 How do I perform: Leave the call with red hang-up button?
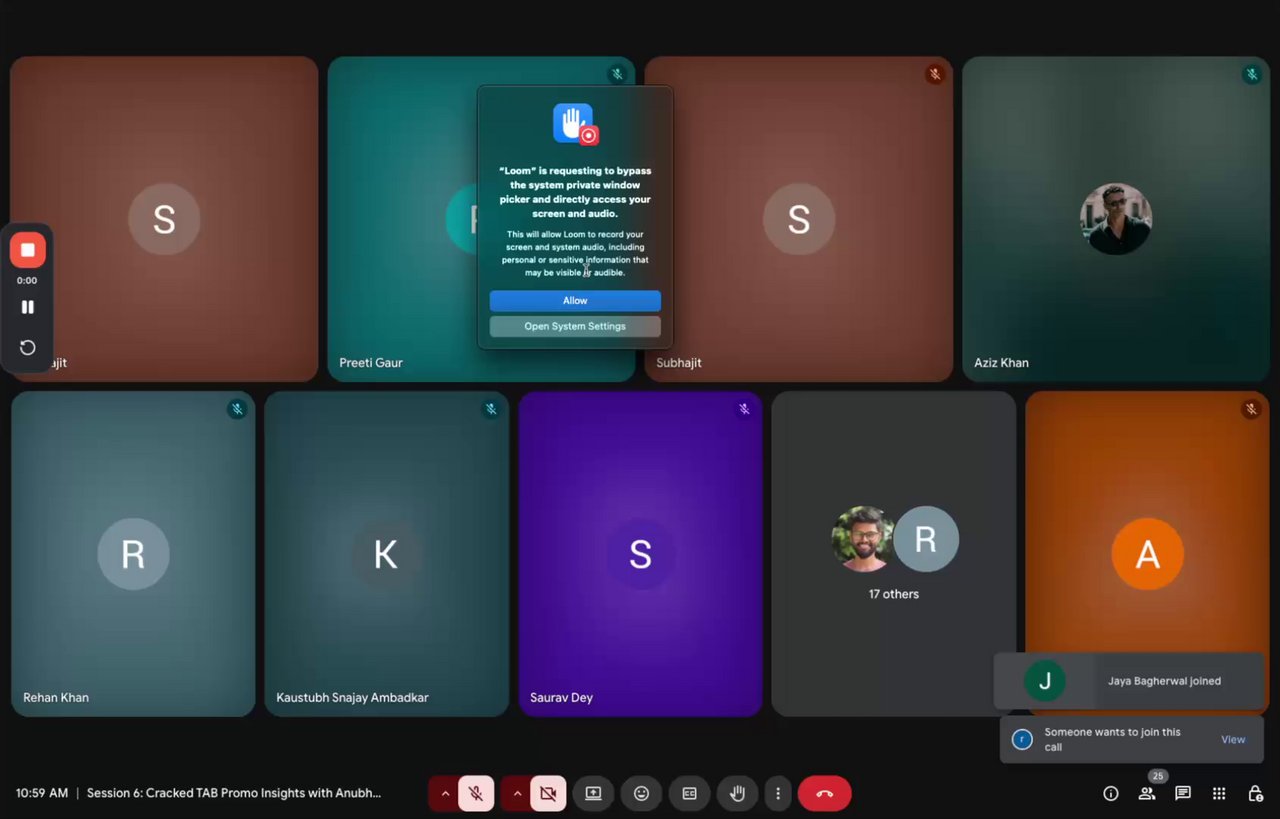point(824,793)
